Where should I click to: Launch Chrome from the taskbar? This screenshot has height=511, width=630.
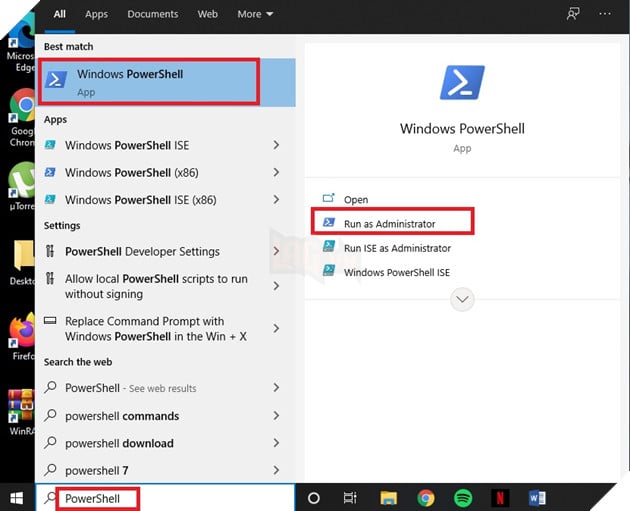tap(426, 498)
